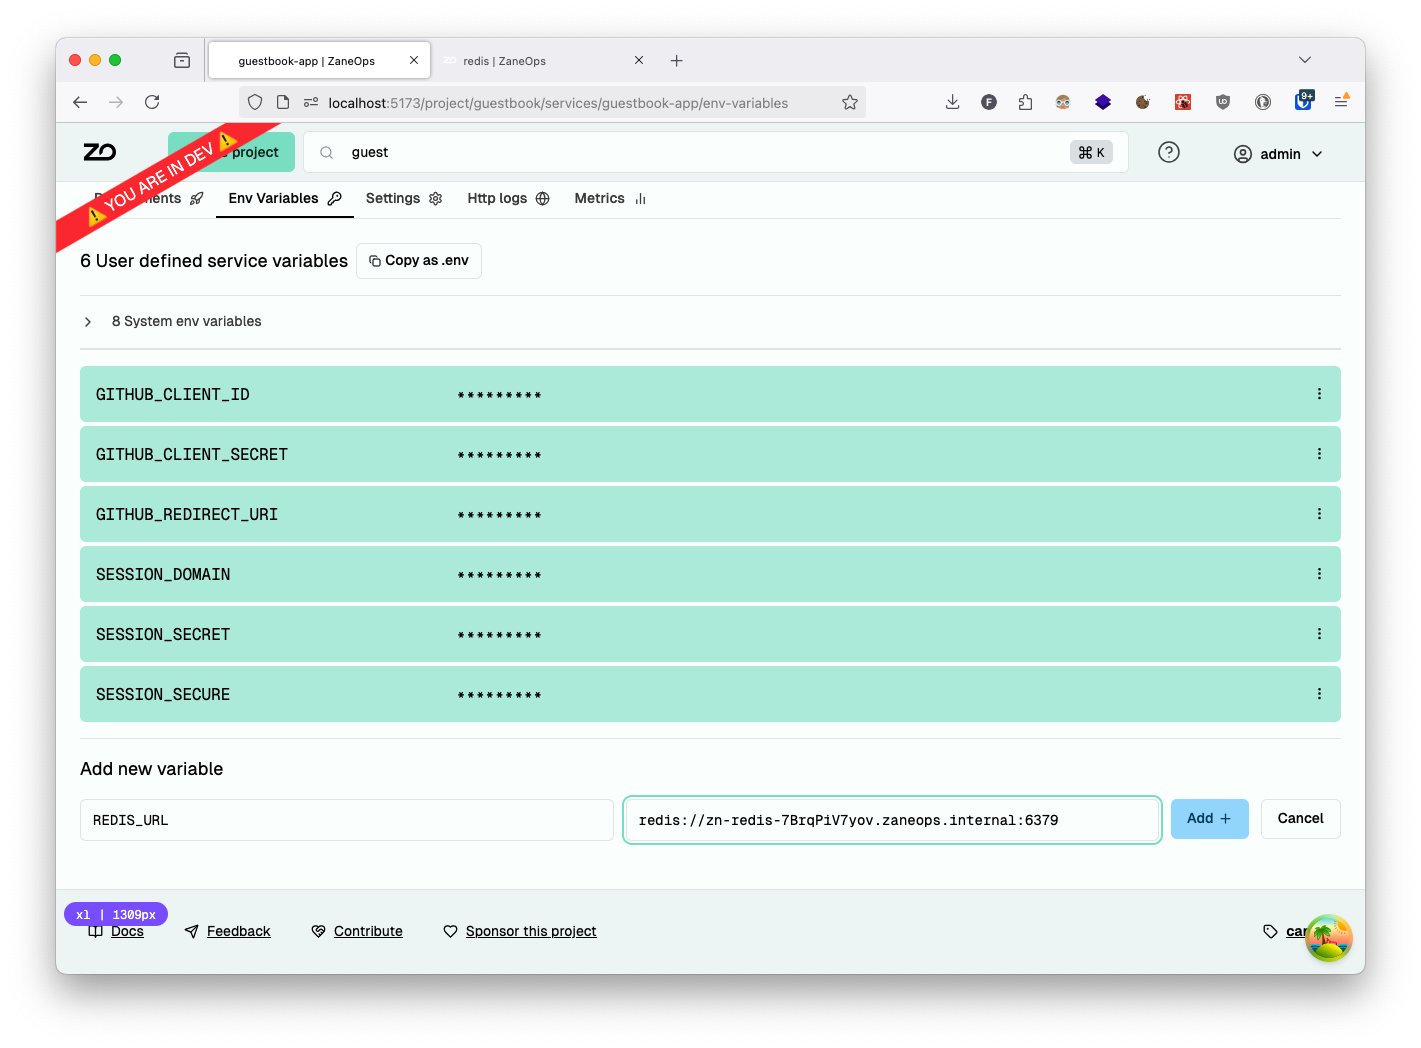Open the extensions puzzle icon
Image resolution: width=1421 pixels, height=1048 pixels.
coord(1025,102)
